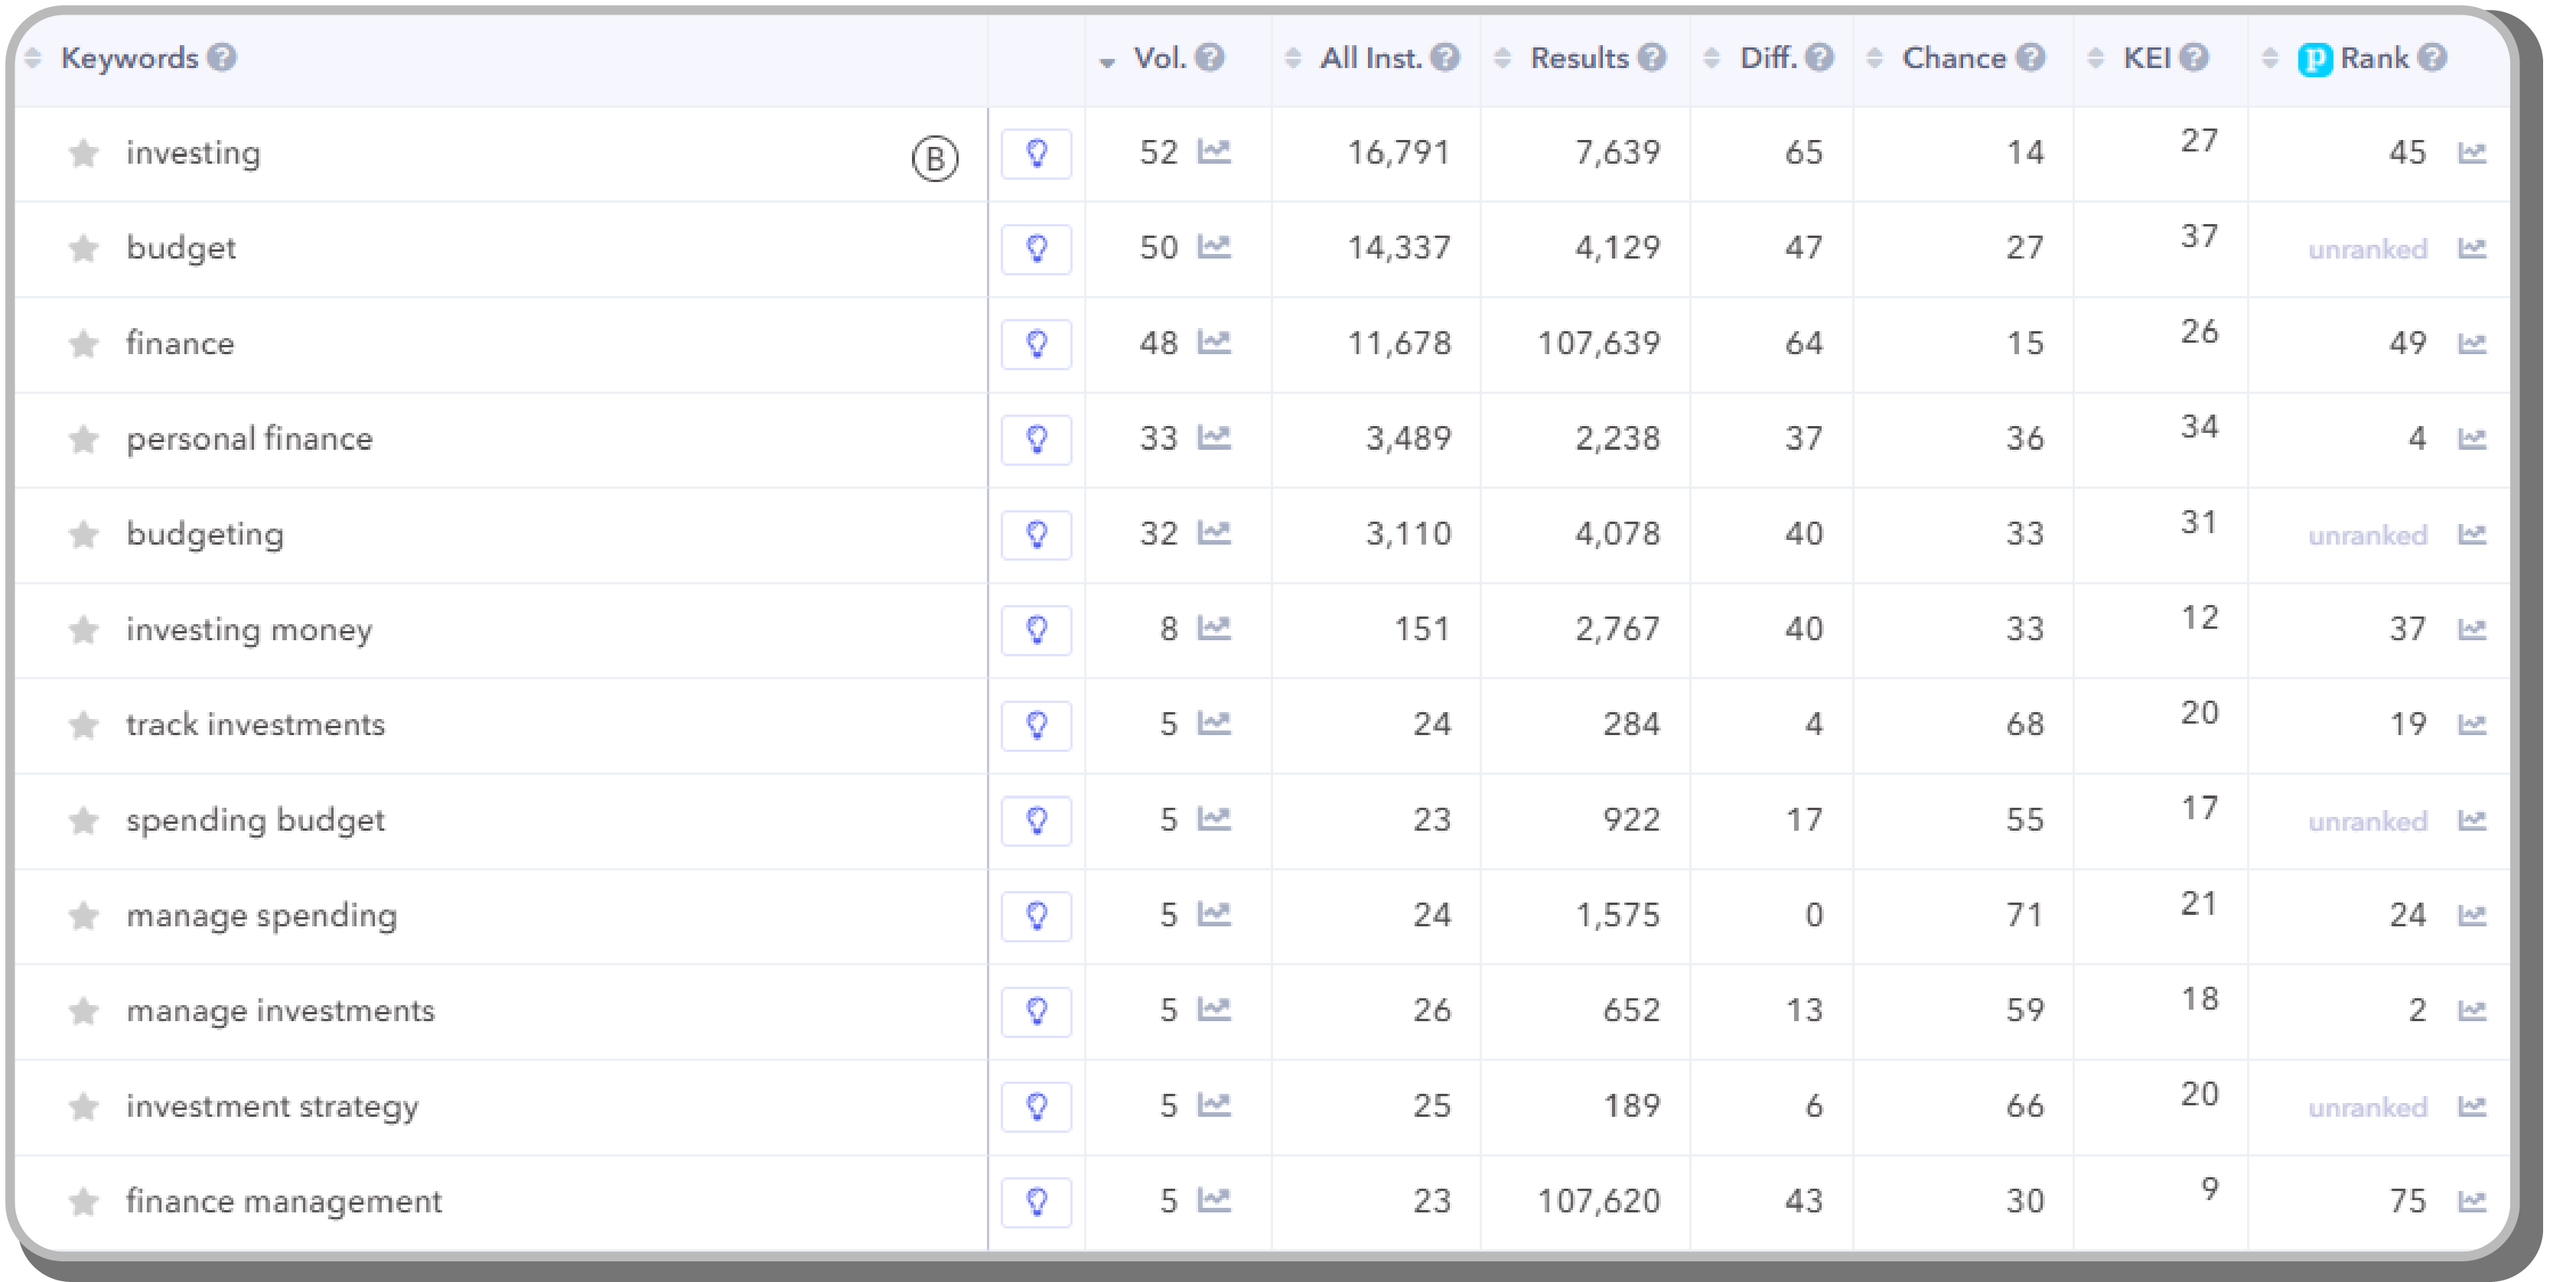Show volume history chart for 'spending budget'

point(1214,820)
